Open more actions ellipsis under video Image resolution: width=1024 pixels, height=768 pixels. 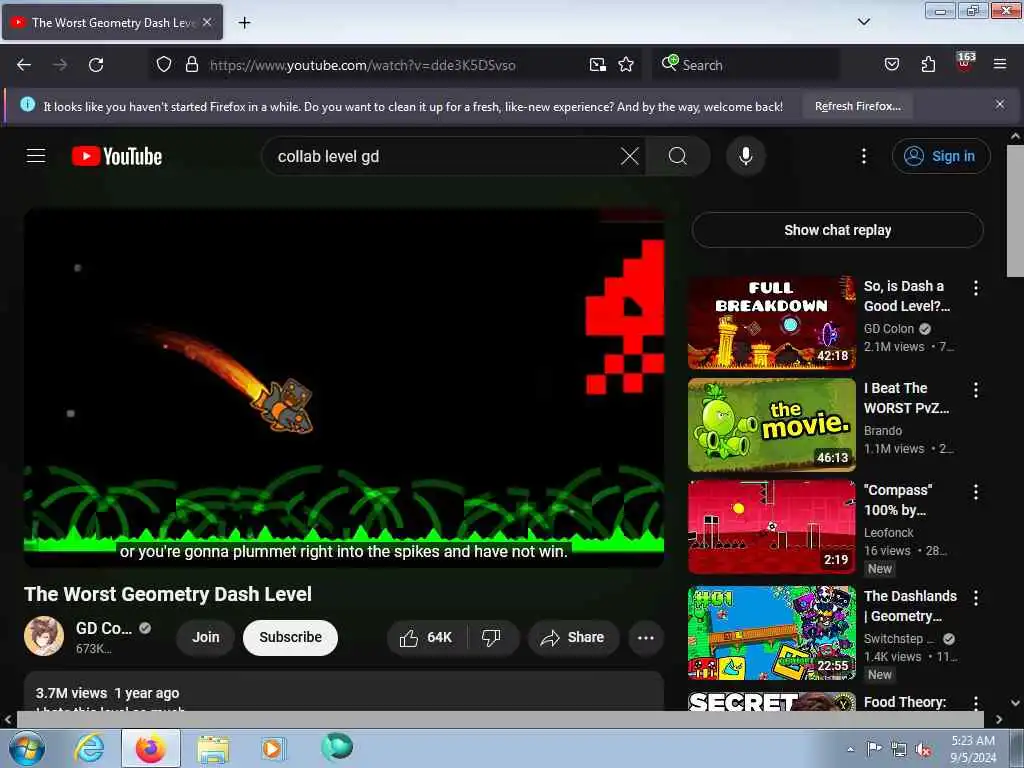click(646, 637)
